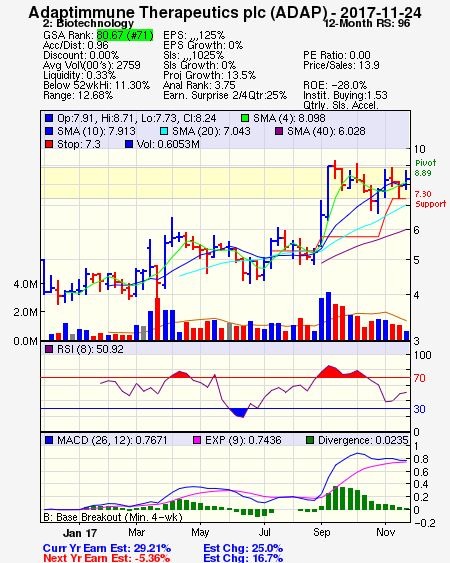Click the Range: 12.68% text
Image resolution: width=450 pixels, height=563 pixels.
pyautogui.click(x=78, y=96)
